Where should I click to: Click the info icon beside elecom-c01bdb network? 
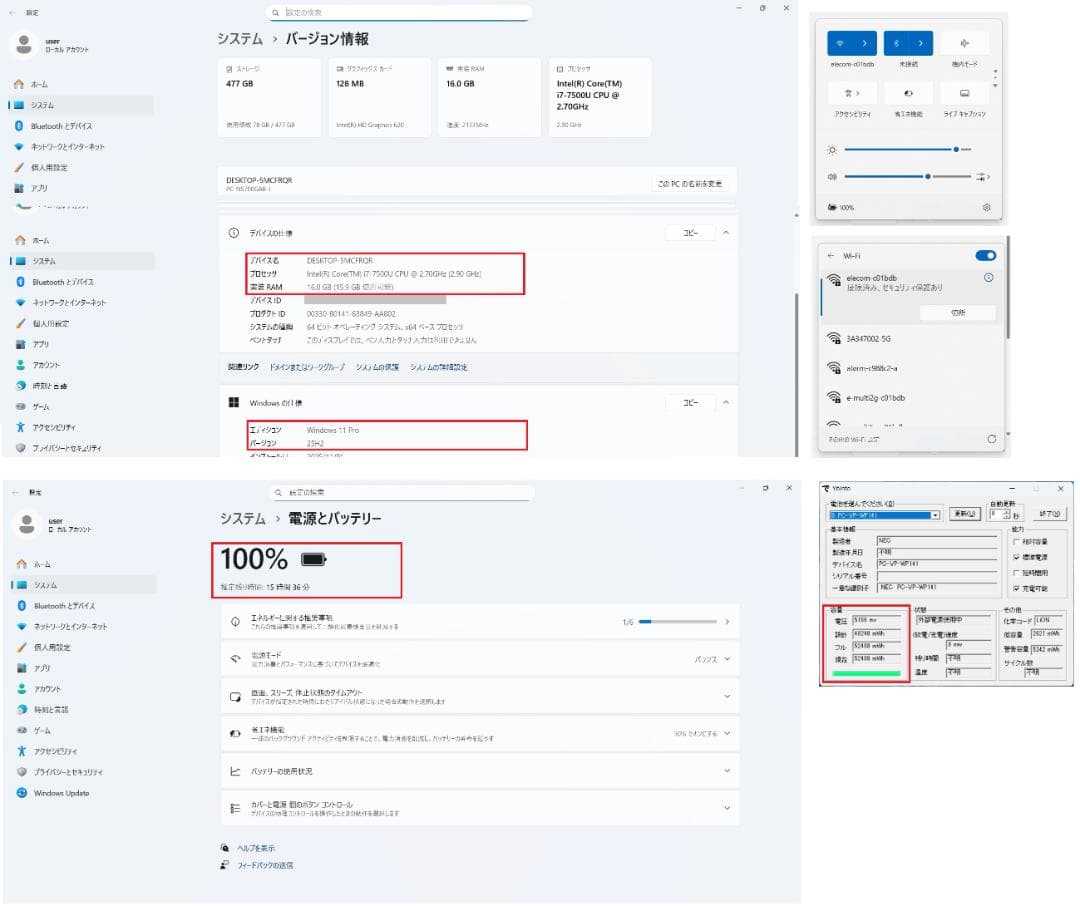click(x=988, y=277)
